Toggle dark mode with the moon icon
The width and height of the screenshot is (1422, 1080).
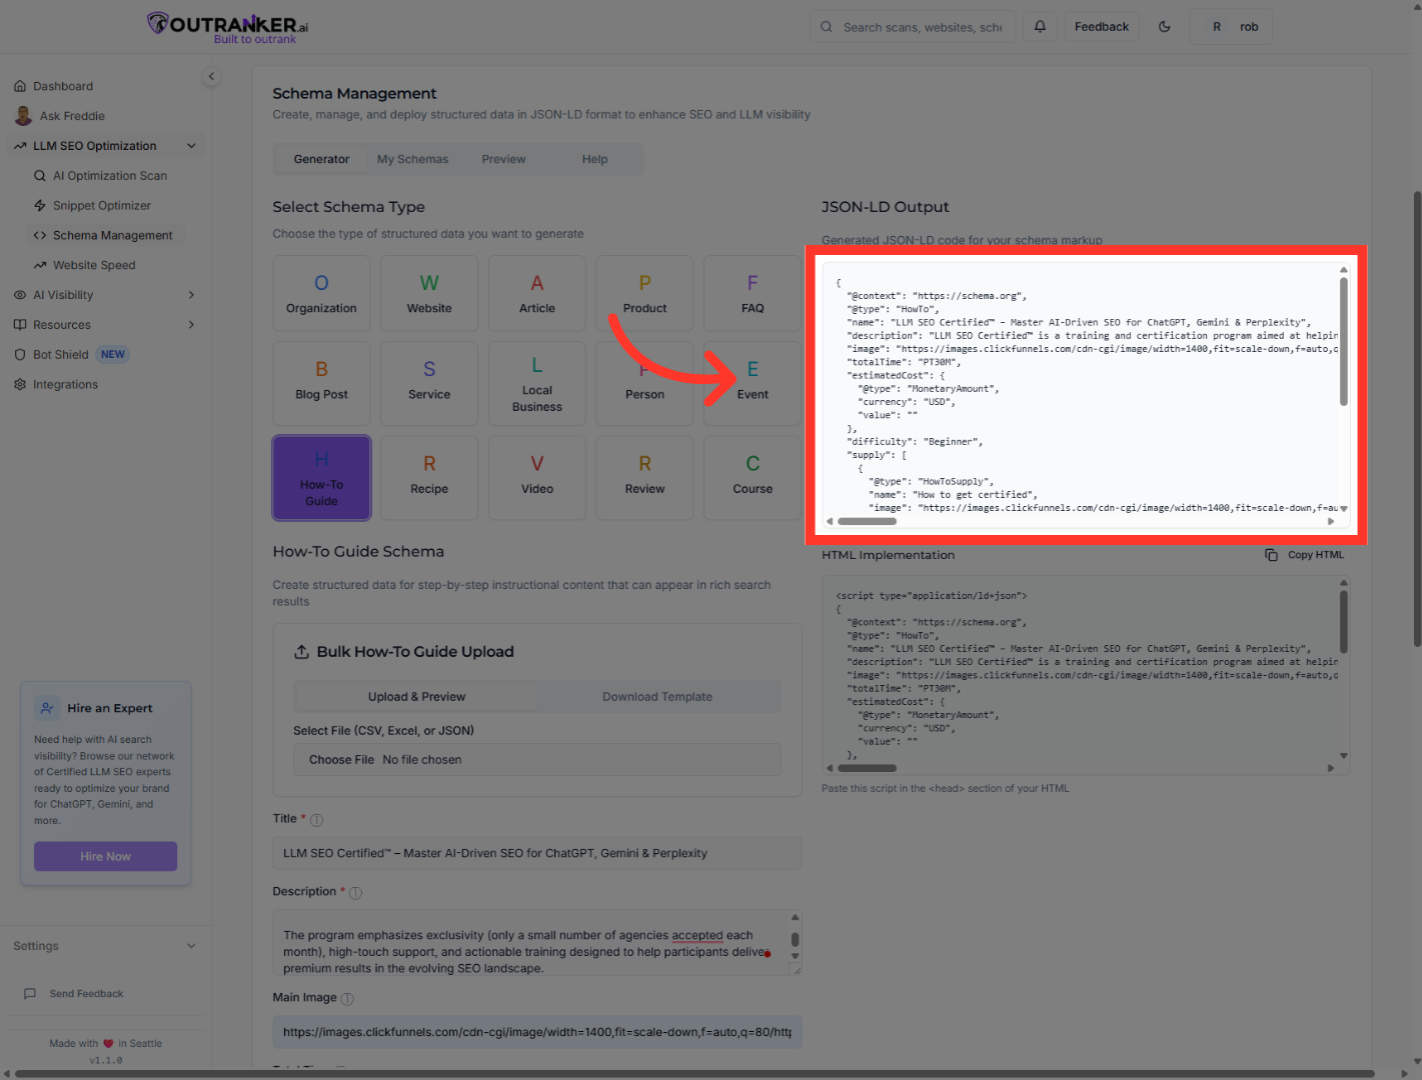pos(1164,26)
